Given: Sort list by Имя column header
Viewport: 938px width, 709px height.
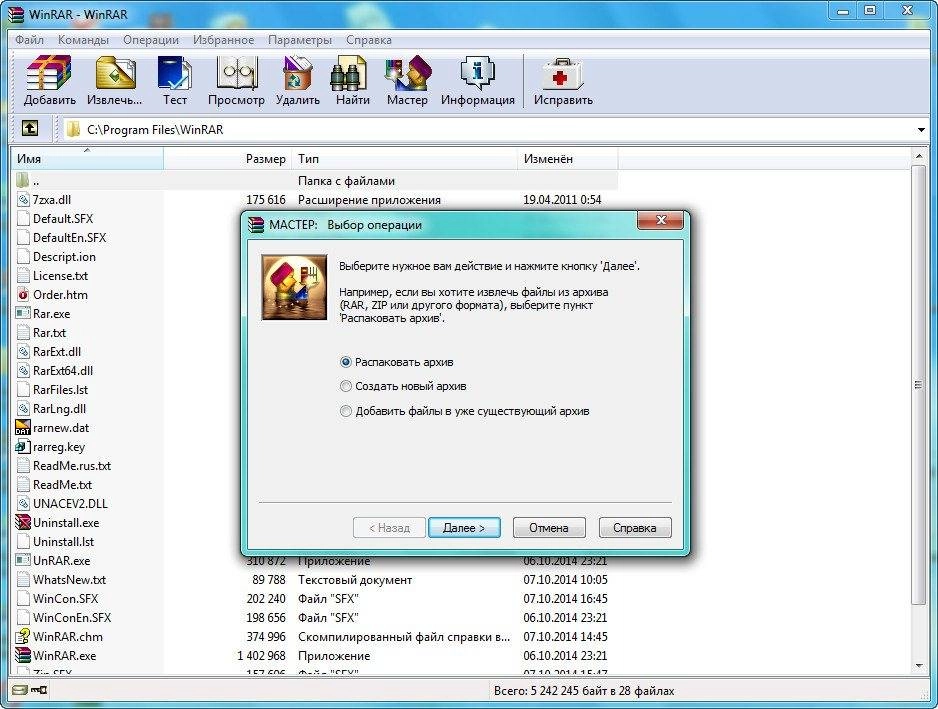Looking at the screenshot, I should click(x=87, y=159).
